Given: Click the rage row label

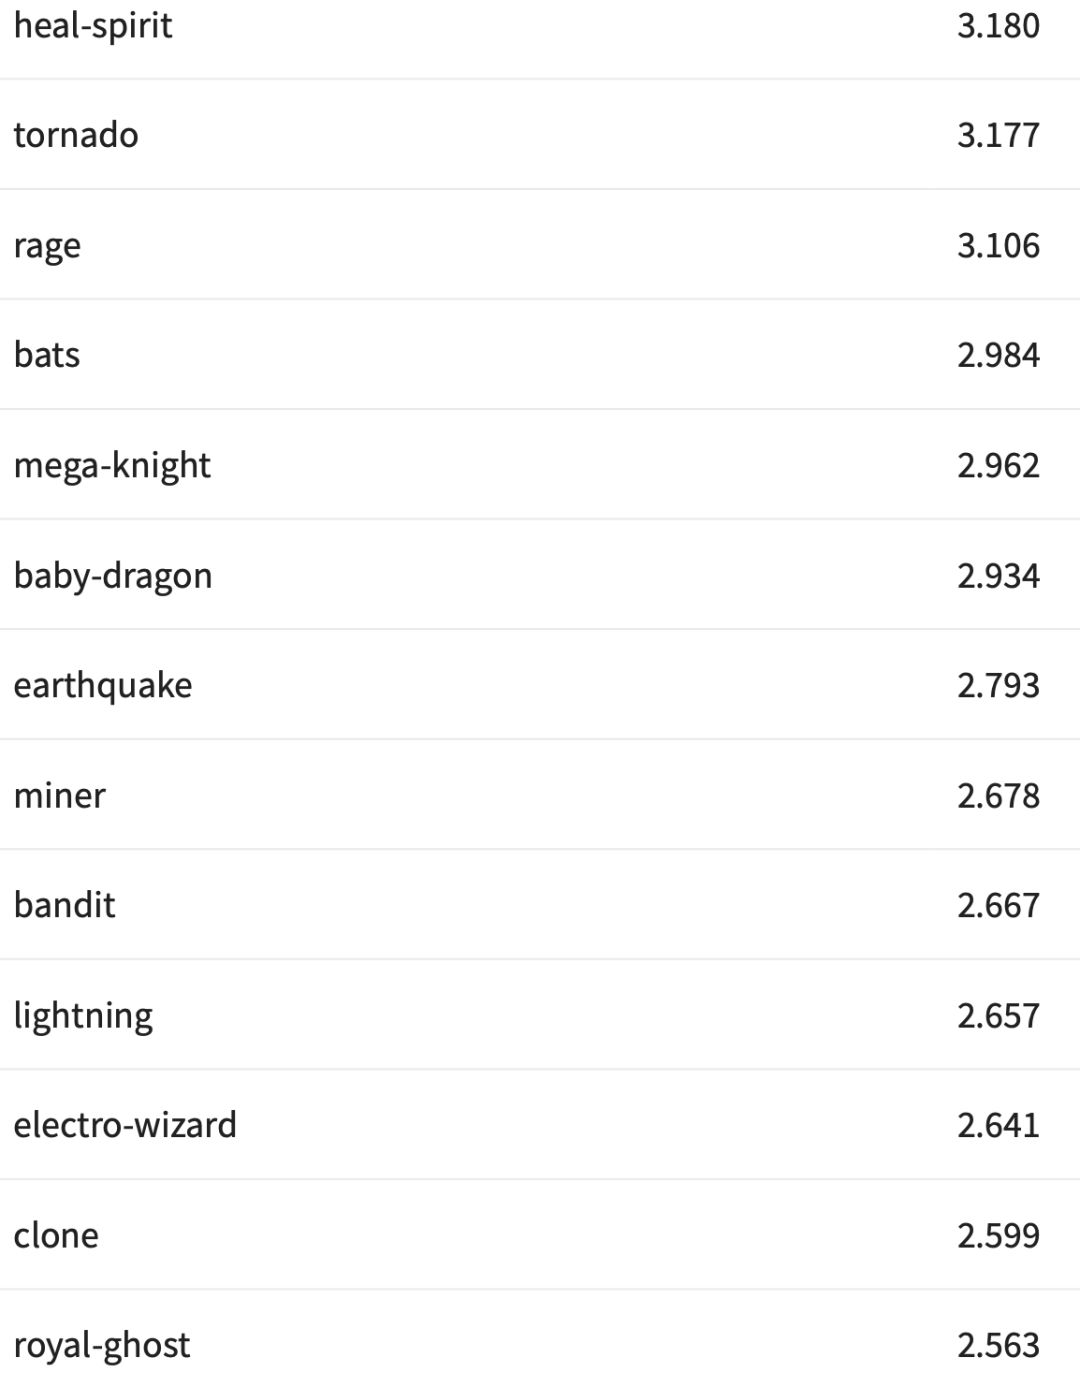Looking at the screenshot, I should (47, 246).
